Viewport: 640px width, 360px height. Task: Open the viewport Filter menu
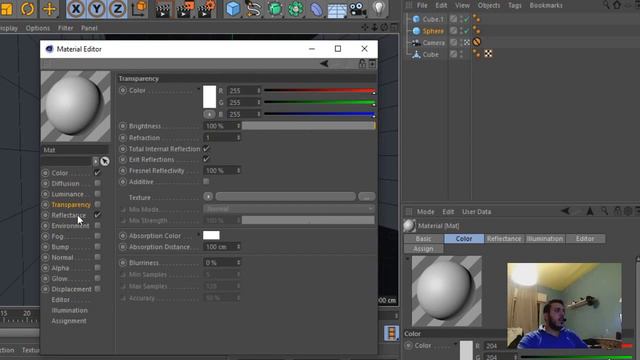[65, 28]
